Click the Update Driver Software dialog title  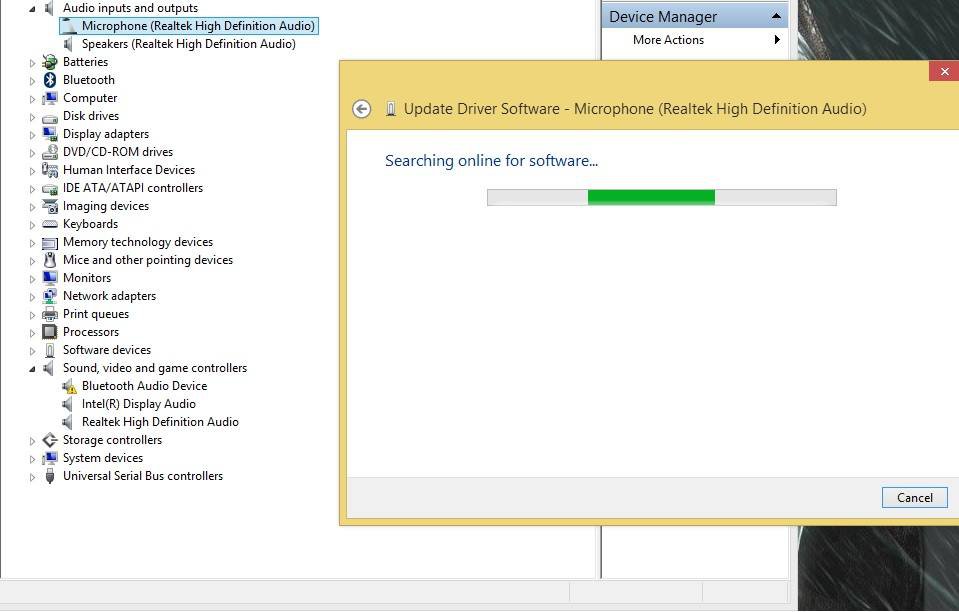point(635,109)
